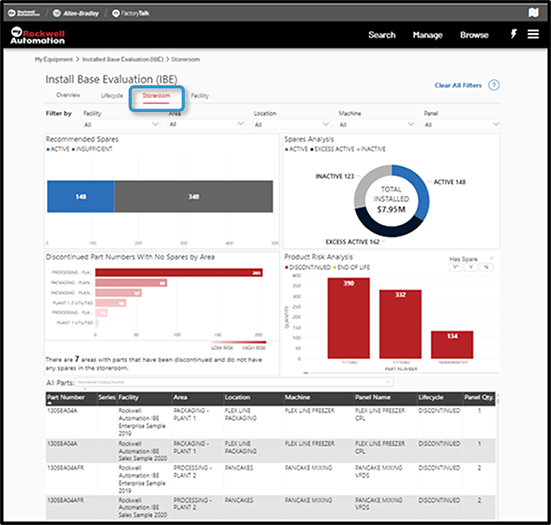Sort by Part Number column header

tap(66, 397)
